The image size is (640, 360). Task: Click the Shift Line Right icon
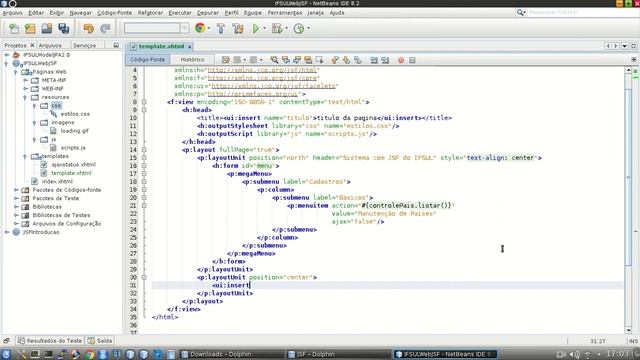[x=385, y=60]
